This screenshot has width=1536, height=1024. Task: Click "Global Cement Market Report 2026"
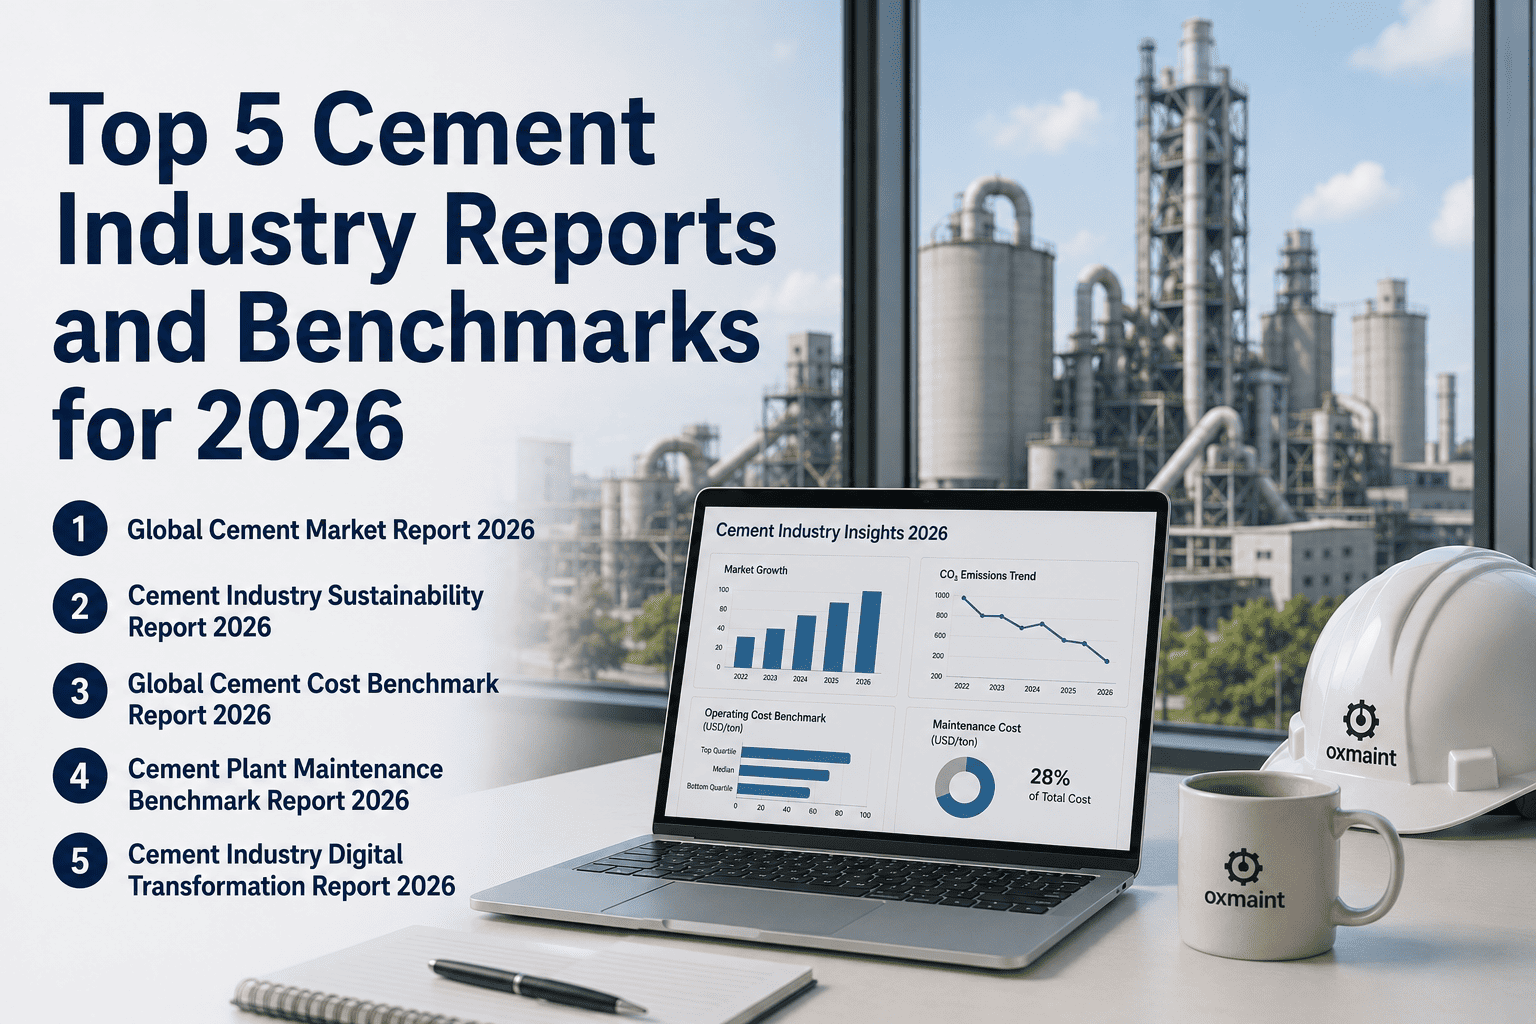[x=331, y=530]
